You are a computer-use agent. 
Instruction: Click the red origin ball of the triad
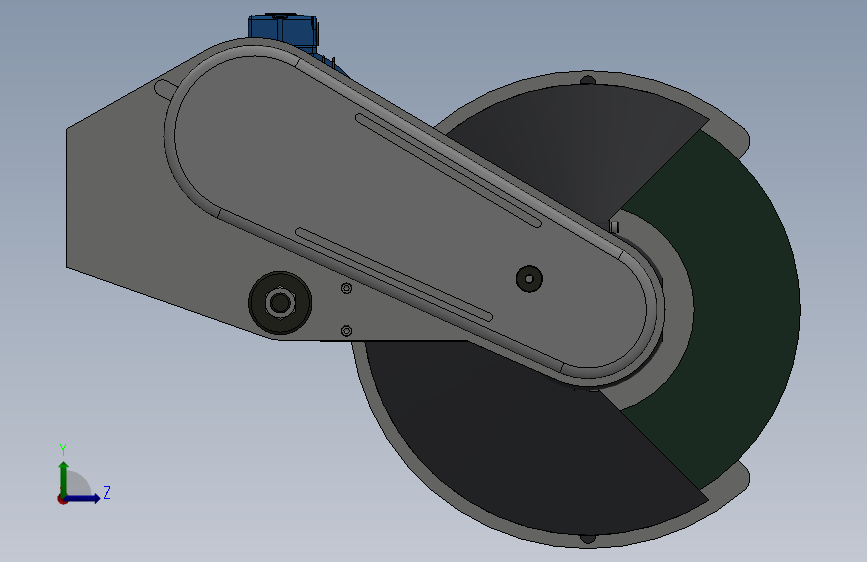(62, 499)
